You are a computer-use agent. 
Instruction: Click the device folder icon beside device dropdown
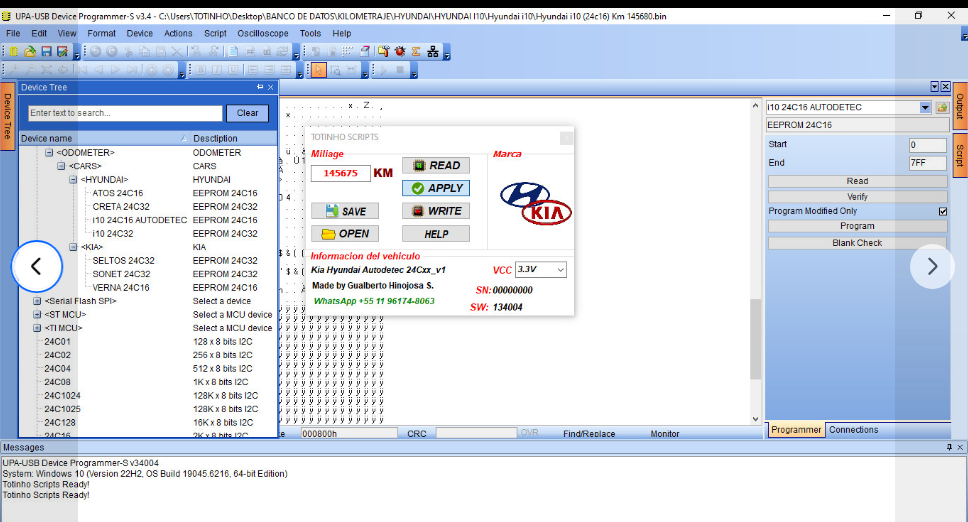(x=942, y=107)
